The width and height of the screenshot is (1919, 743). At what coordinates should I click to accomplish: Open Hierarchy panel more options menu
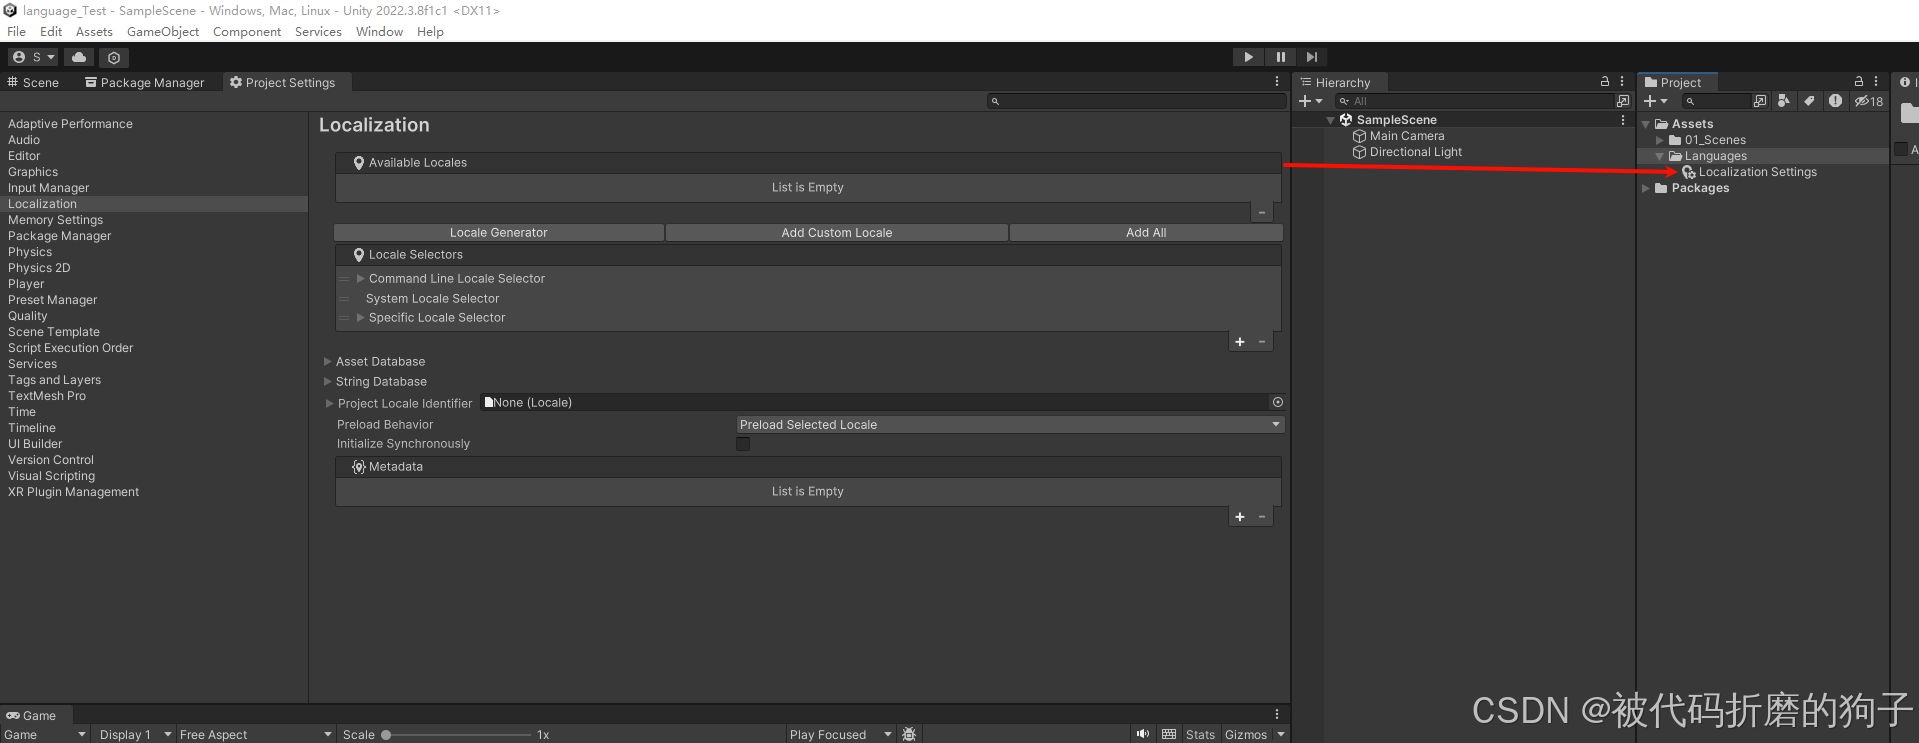coord(1622,82)
